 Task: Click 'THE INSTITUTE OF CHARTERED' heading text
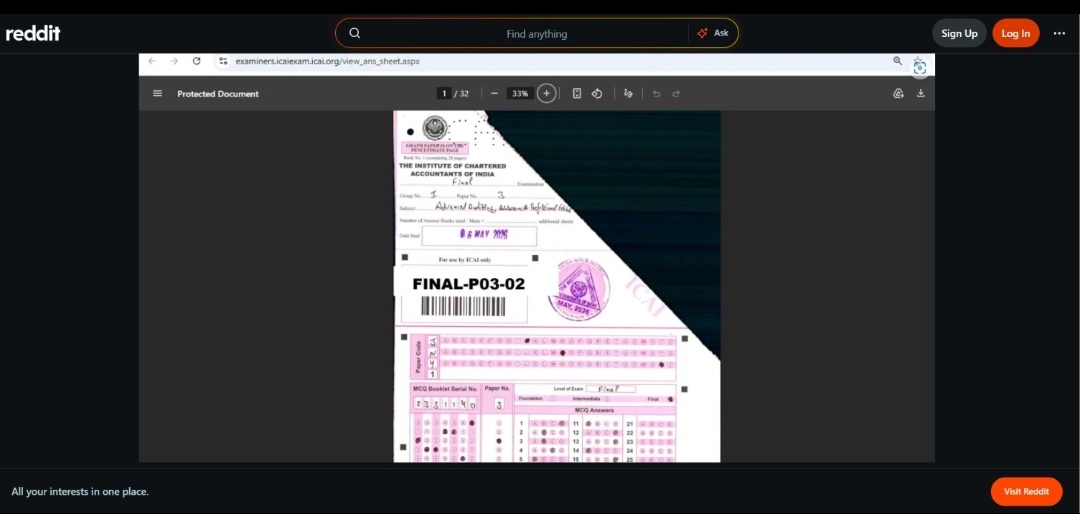(453, 166)
